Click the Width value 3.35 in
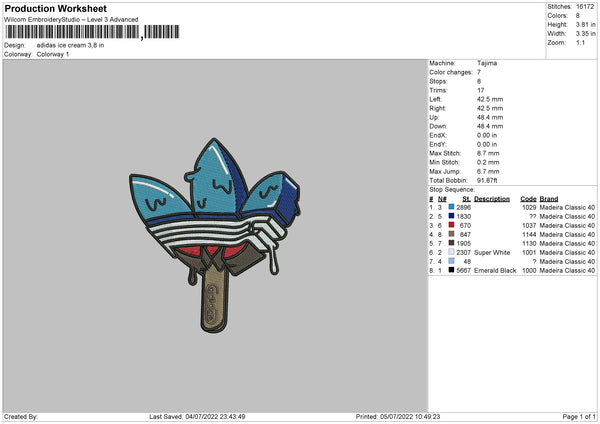This screenshot has width=600, height=424. coord(585,34)
